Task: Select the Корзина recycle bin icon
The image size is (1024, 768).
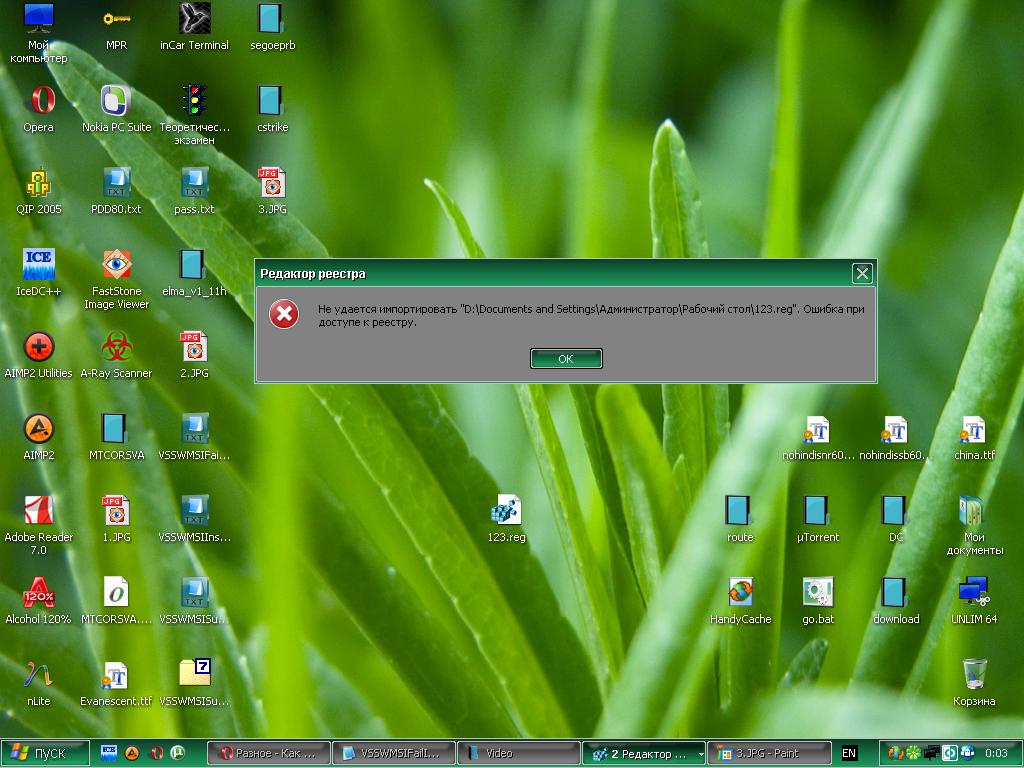Action: tap(974, 682)
